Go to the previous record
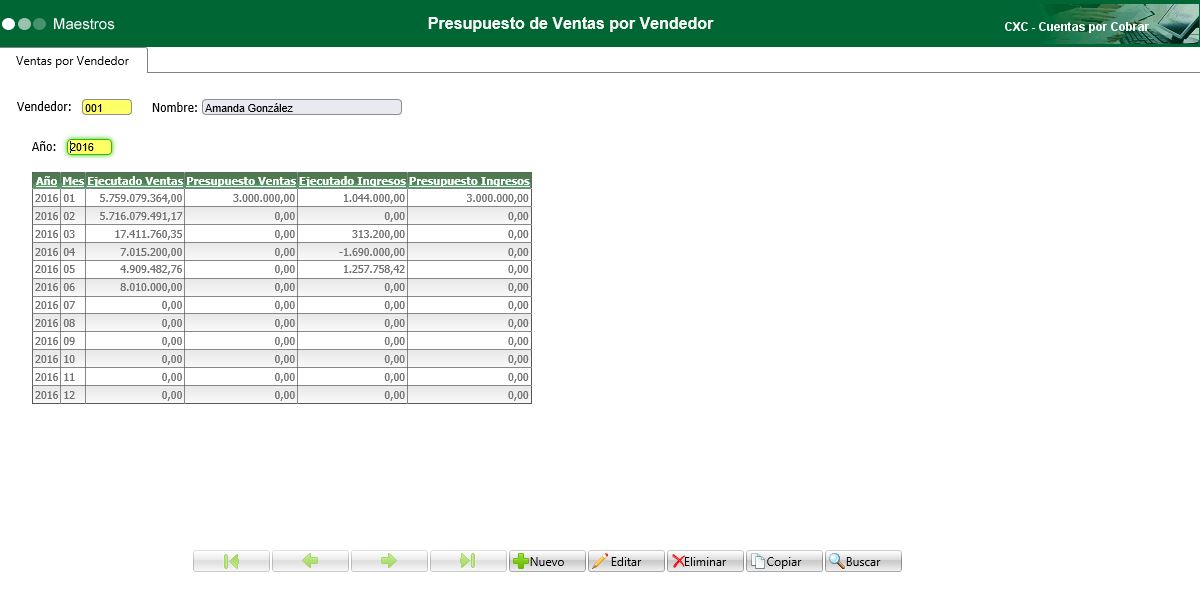Image resolution: width=1200 pixels, height=595 pixels. (310, 561)
